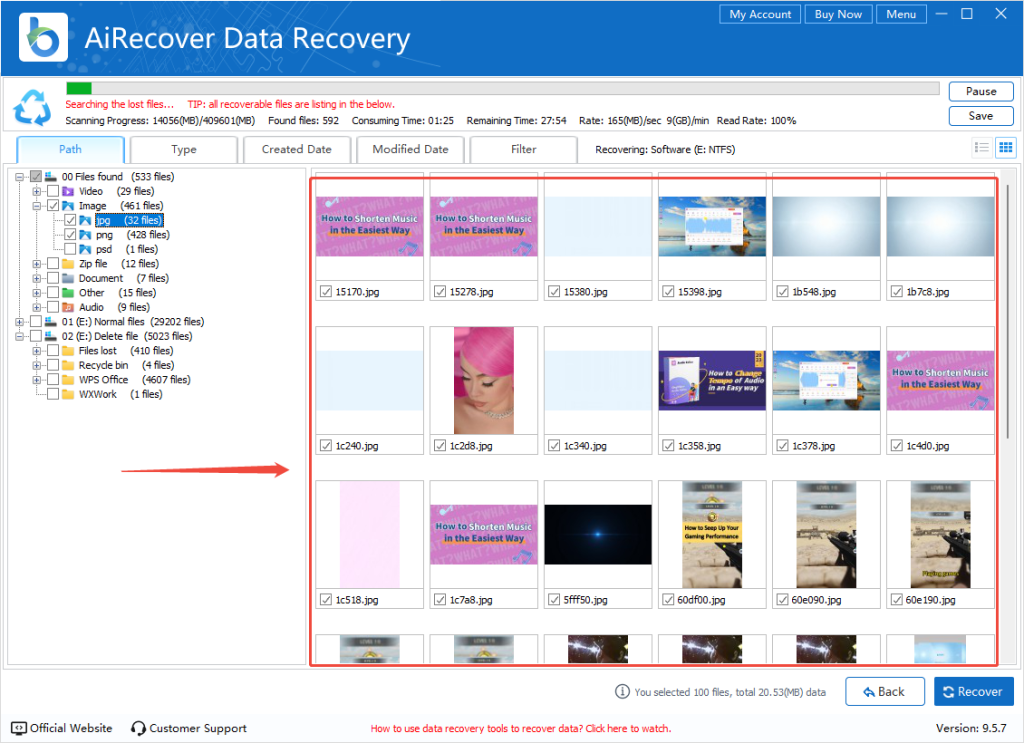Screen dimensions: 1024x743
Task: Expand the 01 (E:) Normal files node
Action: [x=21, y=322]
